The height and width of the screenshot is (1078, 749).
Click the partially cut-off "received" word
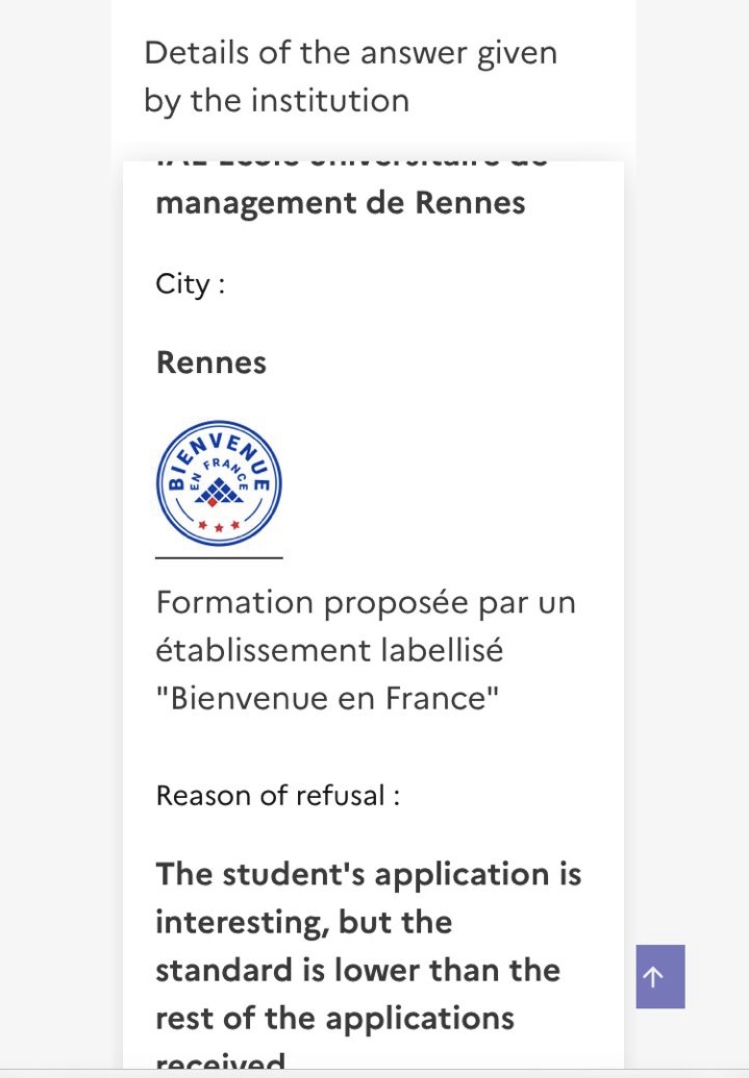click(220, 1062)
